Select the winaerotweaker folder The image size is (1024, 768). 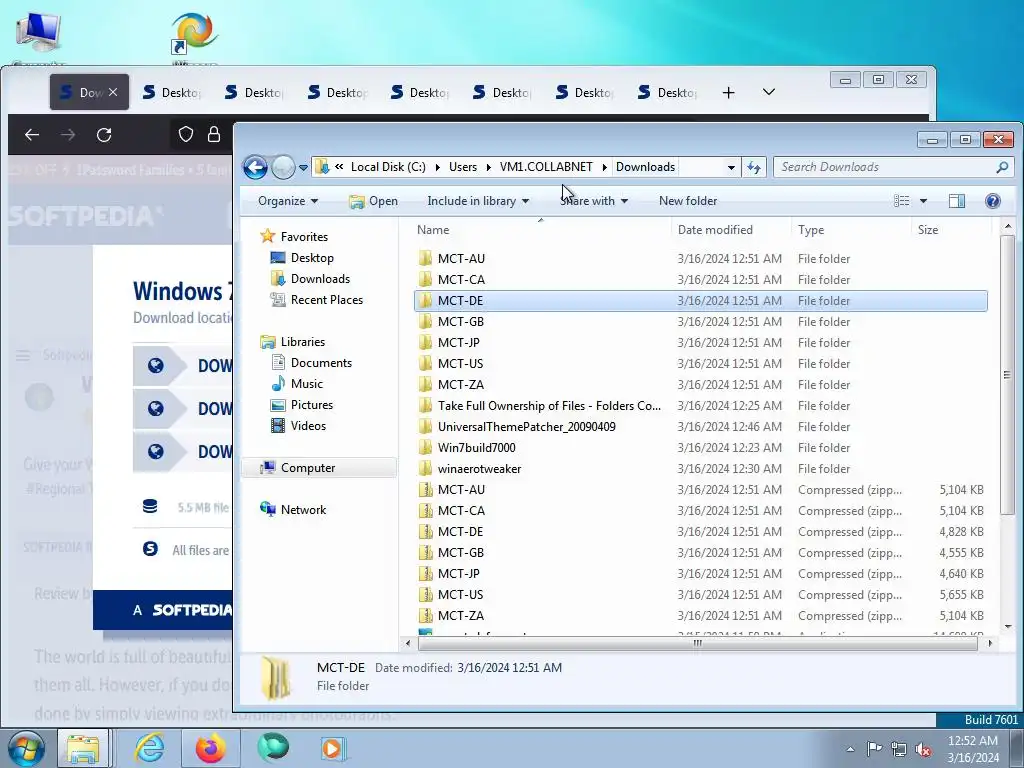479,468
